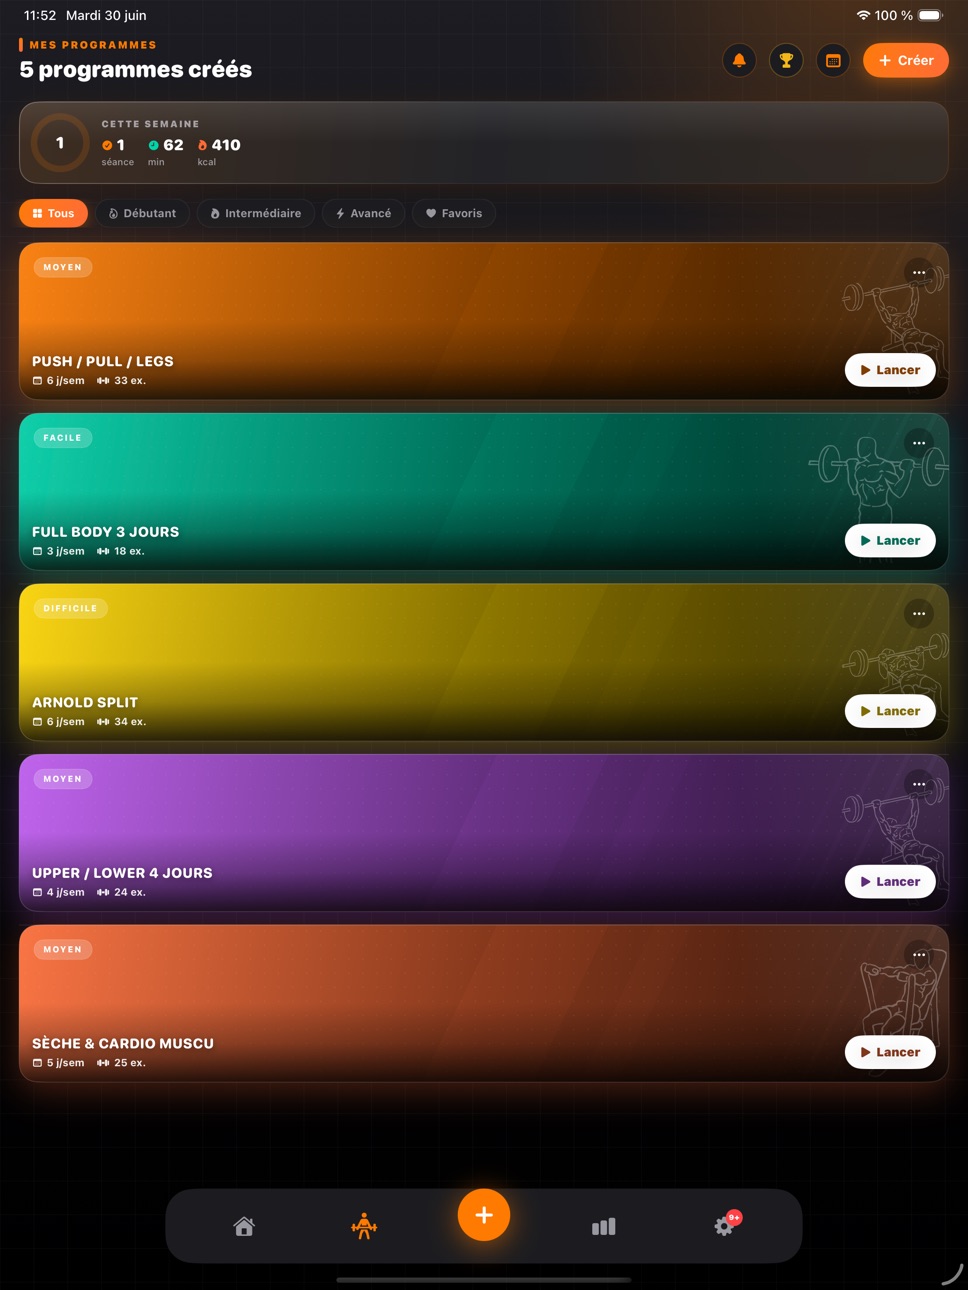Open more options for Push / Pull / Legs
968x1290 pixels.
click(919, 273)
